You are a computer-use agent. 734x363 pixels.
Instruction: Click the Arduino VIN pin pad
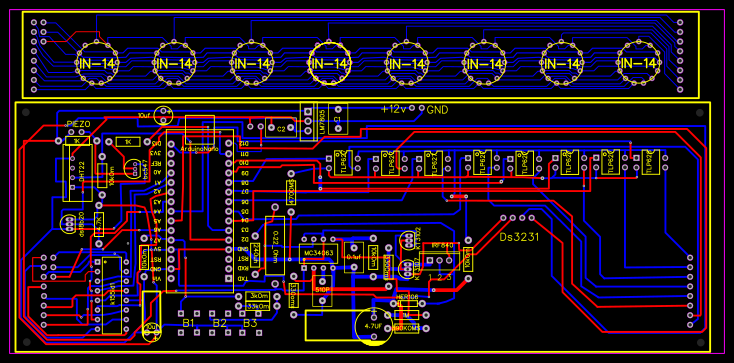pyautogui.click(x=171, y=279)
